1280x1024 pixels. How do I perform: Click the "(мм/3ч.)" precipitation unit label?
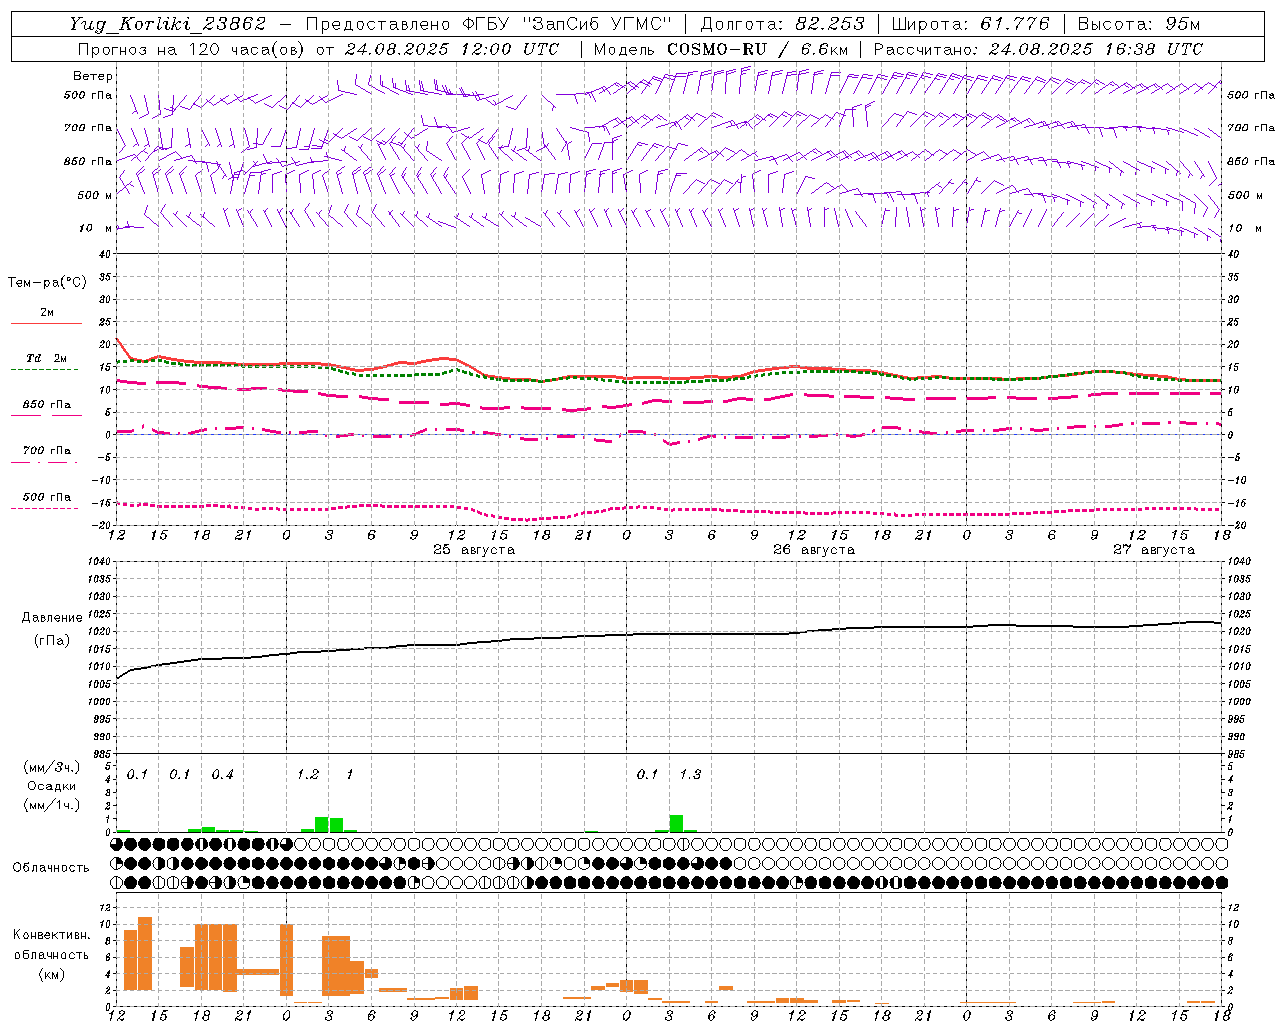tap(52, 768)
